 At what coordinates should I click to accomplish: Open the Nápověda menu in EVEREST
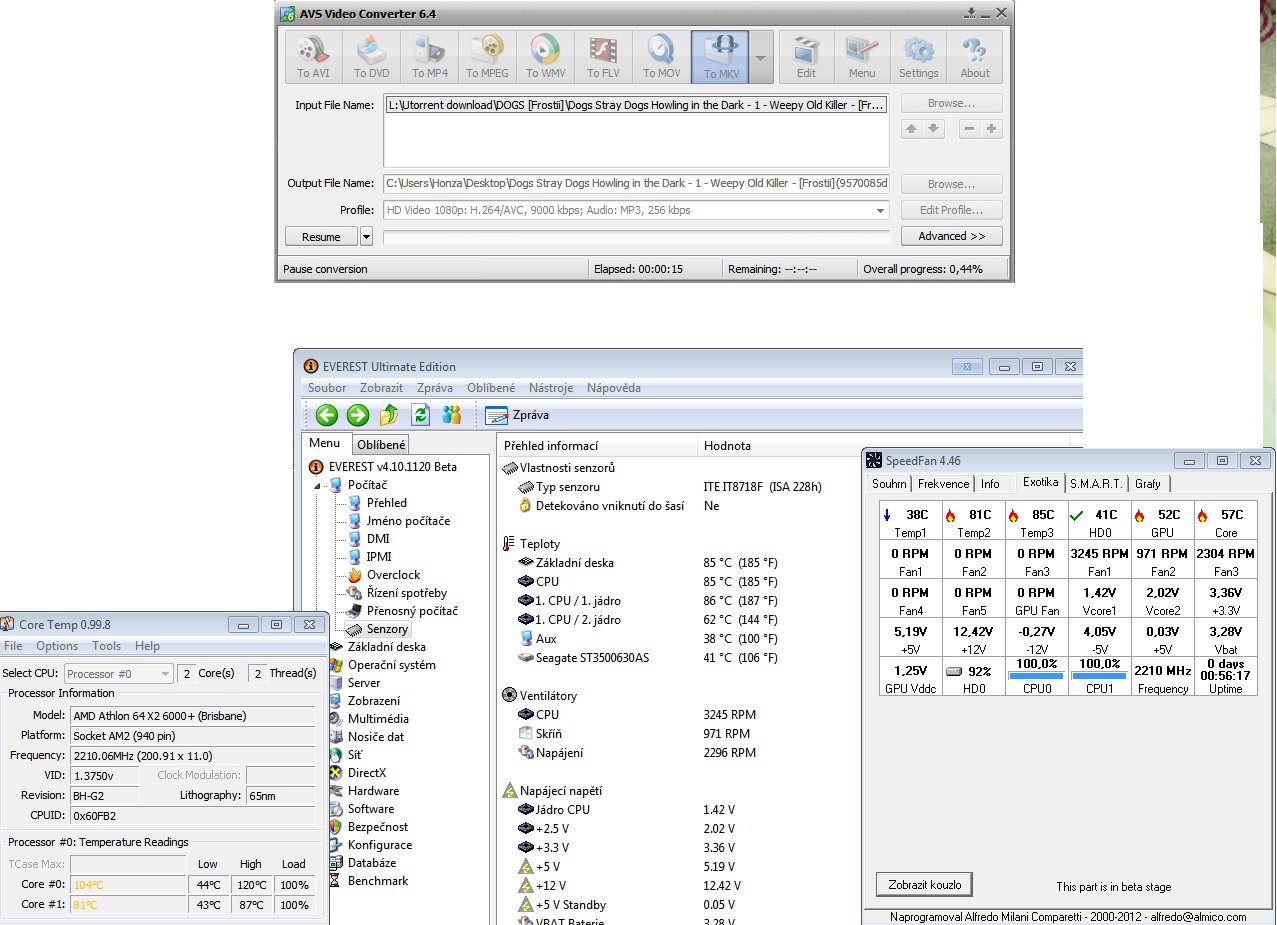[614, 388]
